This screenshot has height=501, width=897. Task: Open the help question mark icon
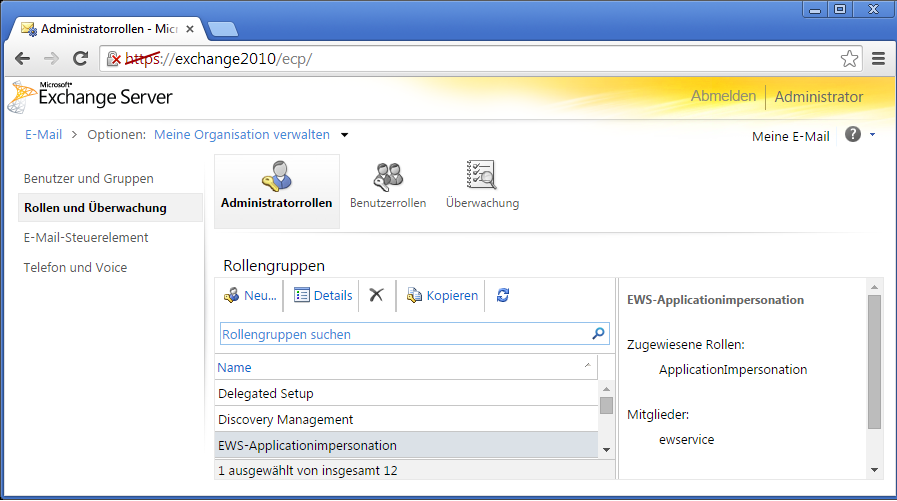(853, 134)
